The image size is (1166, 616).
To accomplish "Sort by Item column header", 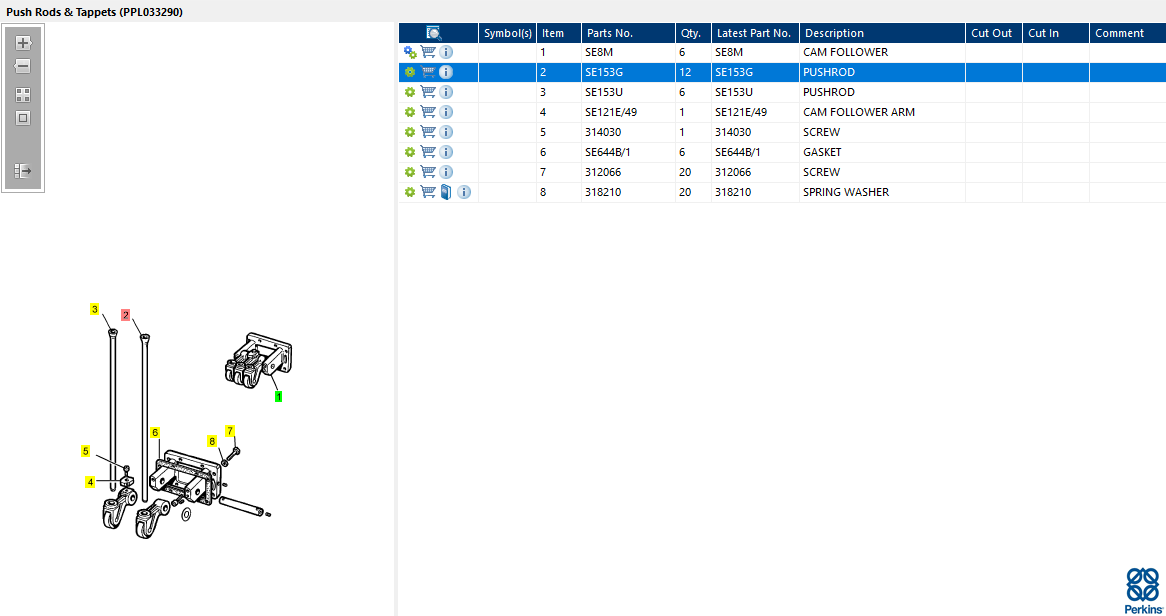I will click(x=558, y=33).
